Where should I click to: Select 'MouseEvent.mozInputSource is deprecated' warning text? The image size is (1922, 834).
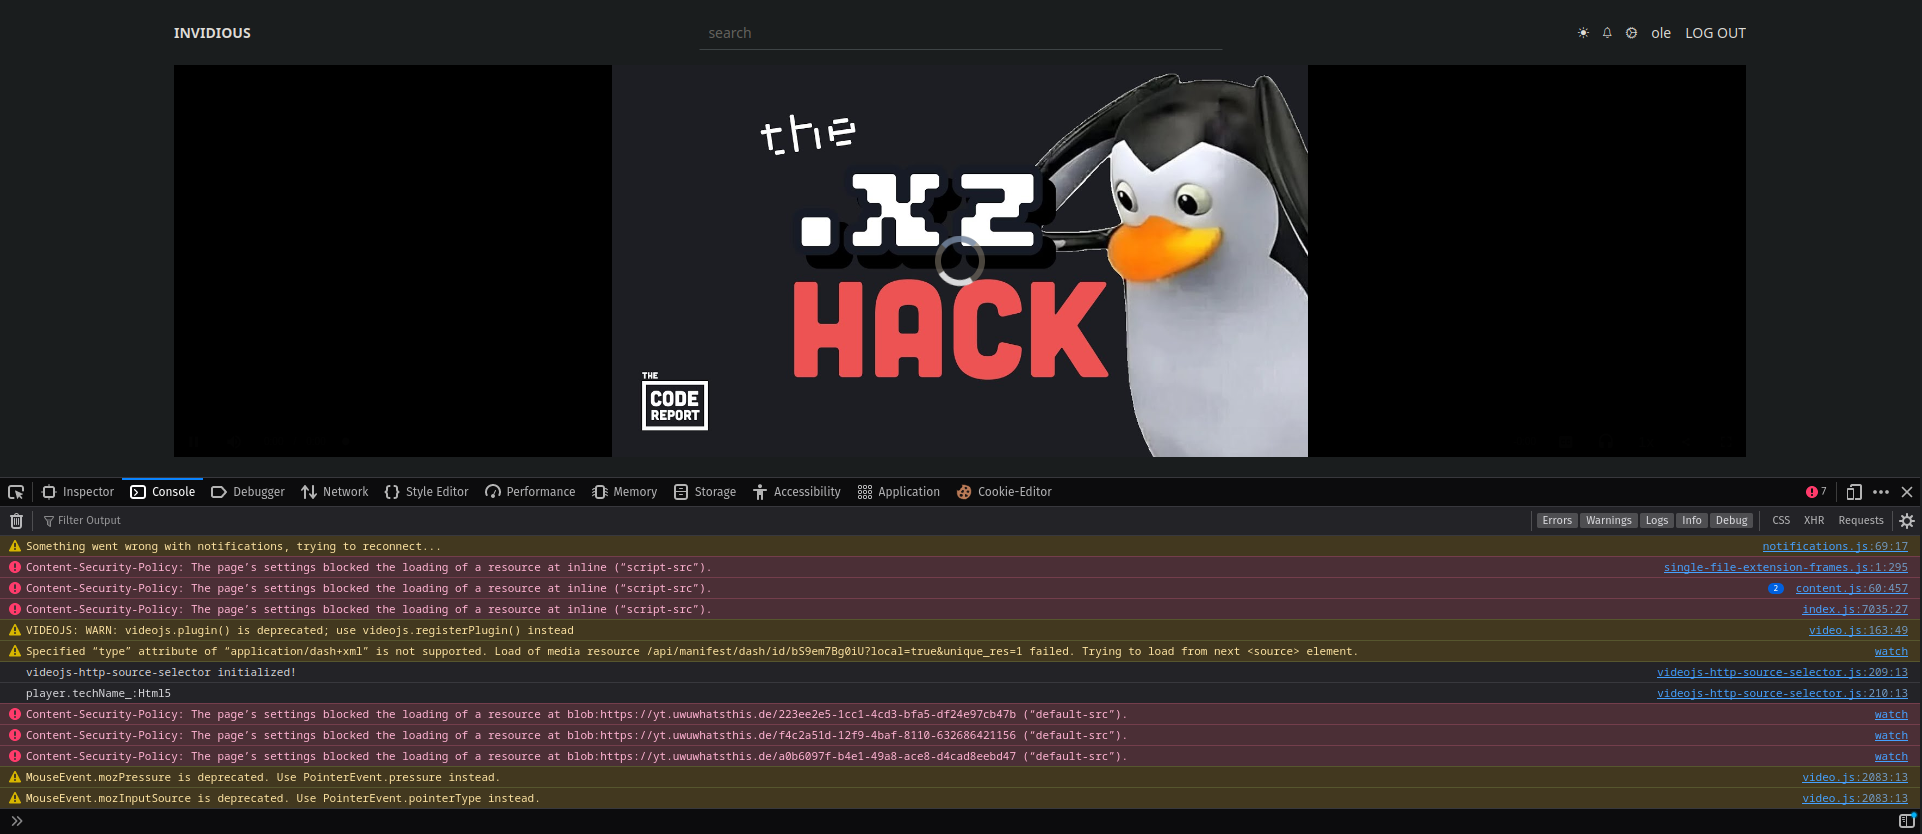tap(283, 798)
